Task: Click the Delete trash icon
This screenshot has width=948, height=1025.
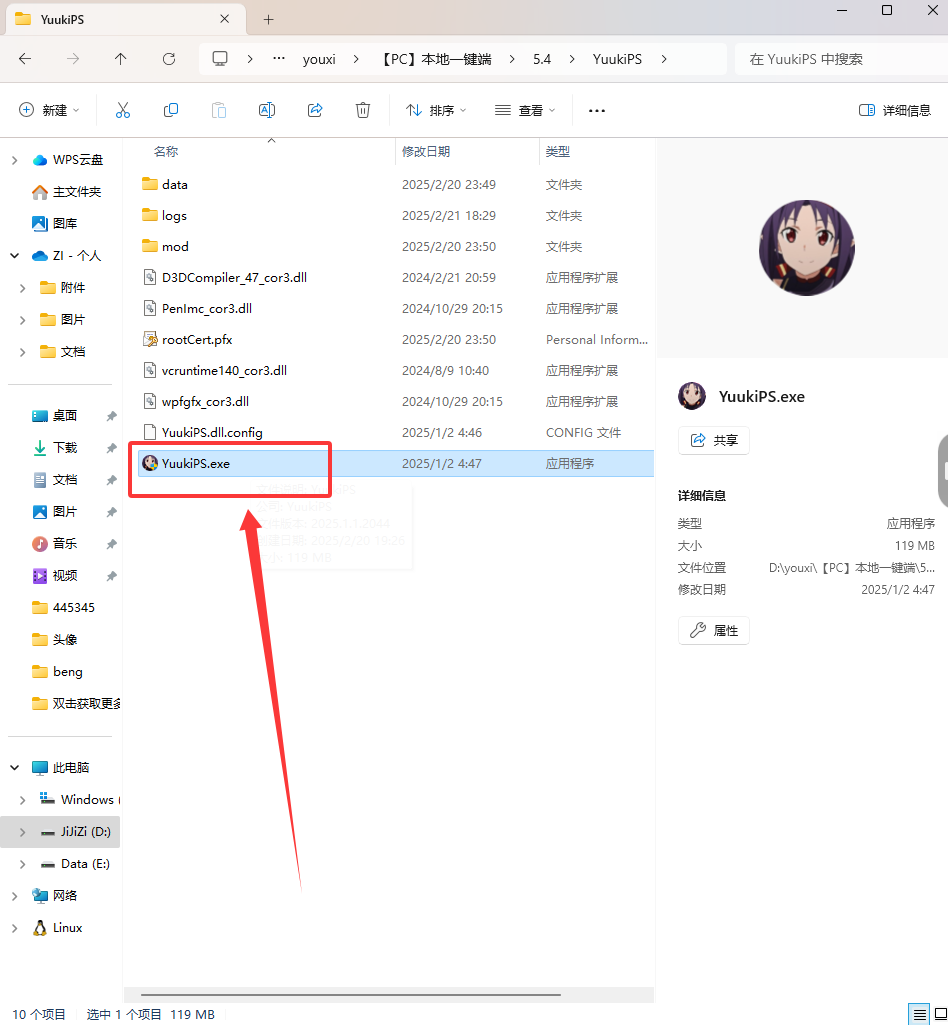Action: click(363, 110)
